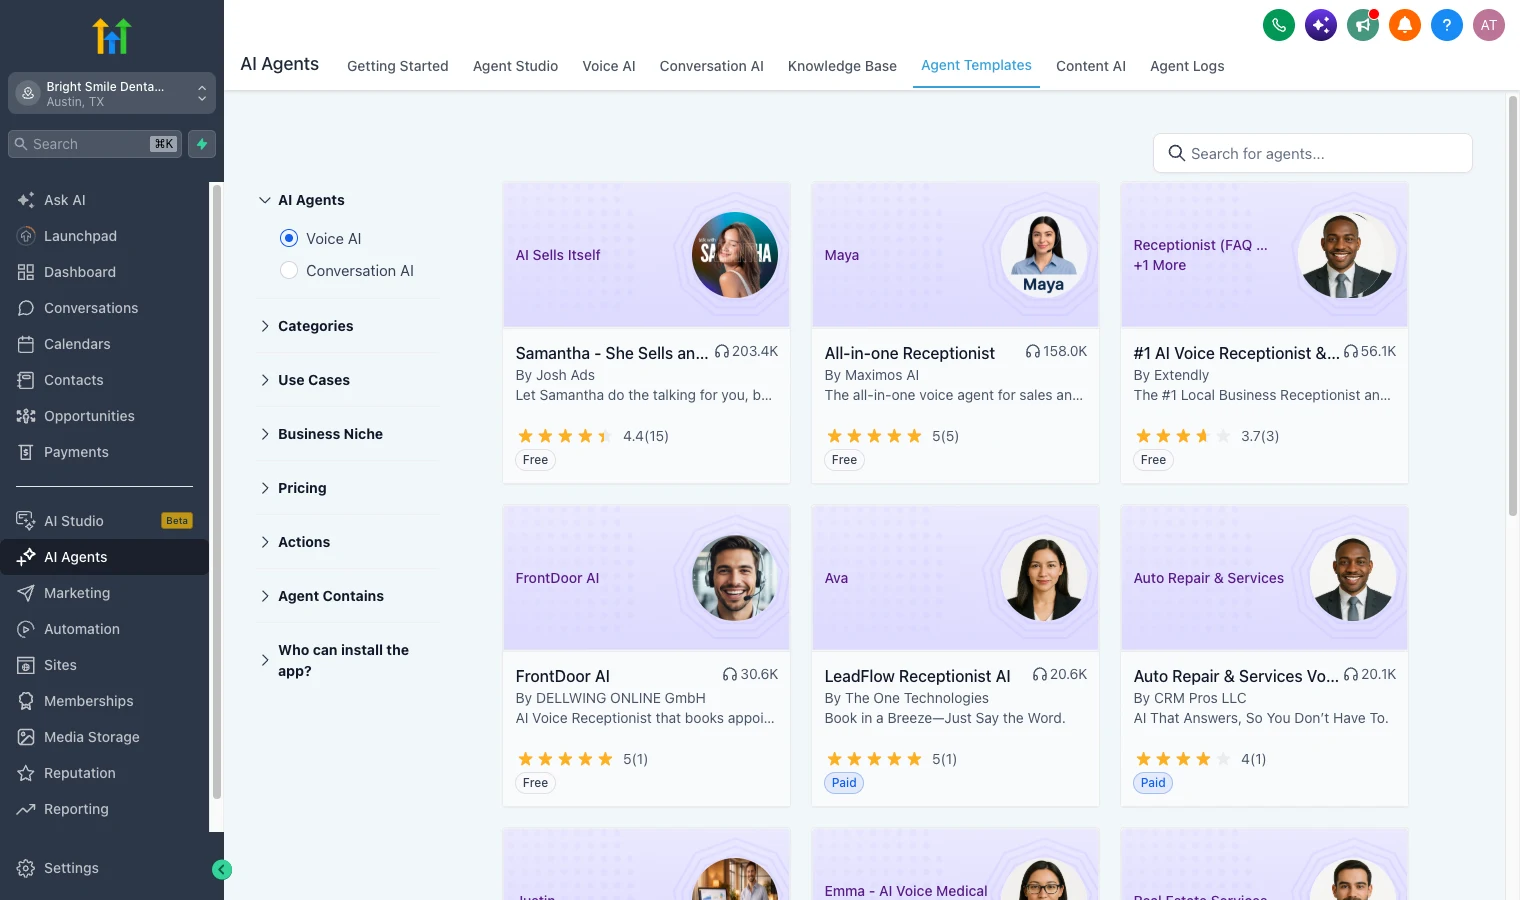Screen dimensions: 1520x900
Task: Switch to the Agent Studio tab
Action: coord(516,66)
